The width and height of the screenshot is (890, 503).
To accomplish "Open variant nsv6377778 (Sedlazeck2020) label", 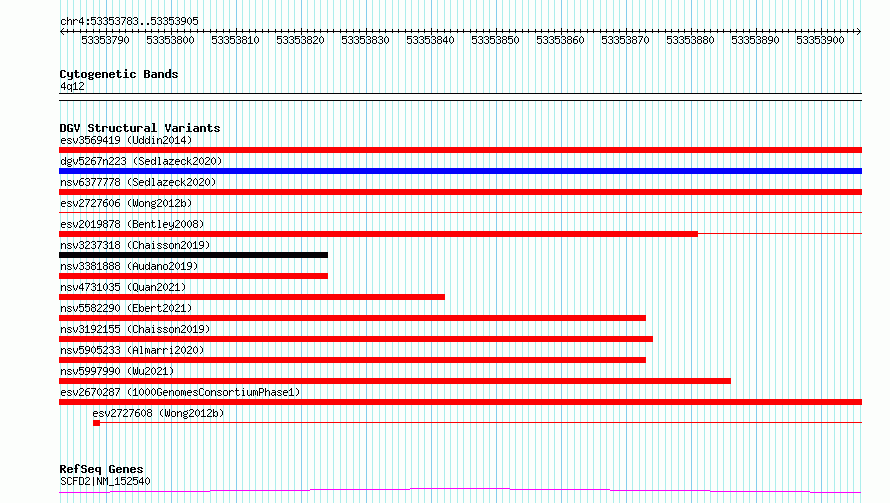I will click(x=138, y=182).
